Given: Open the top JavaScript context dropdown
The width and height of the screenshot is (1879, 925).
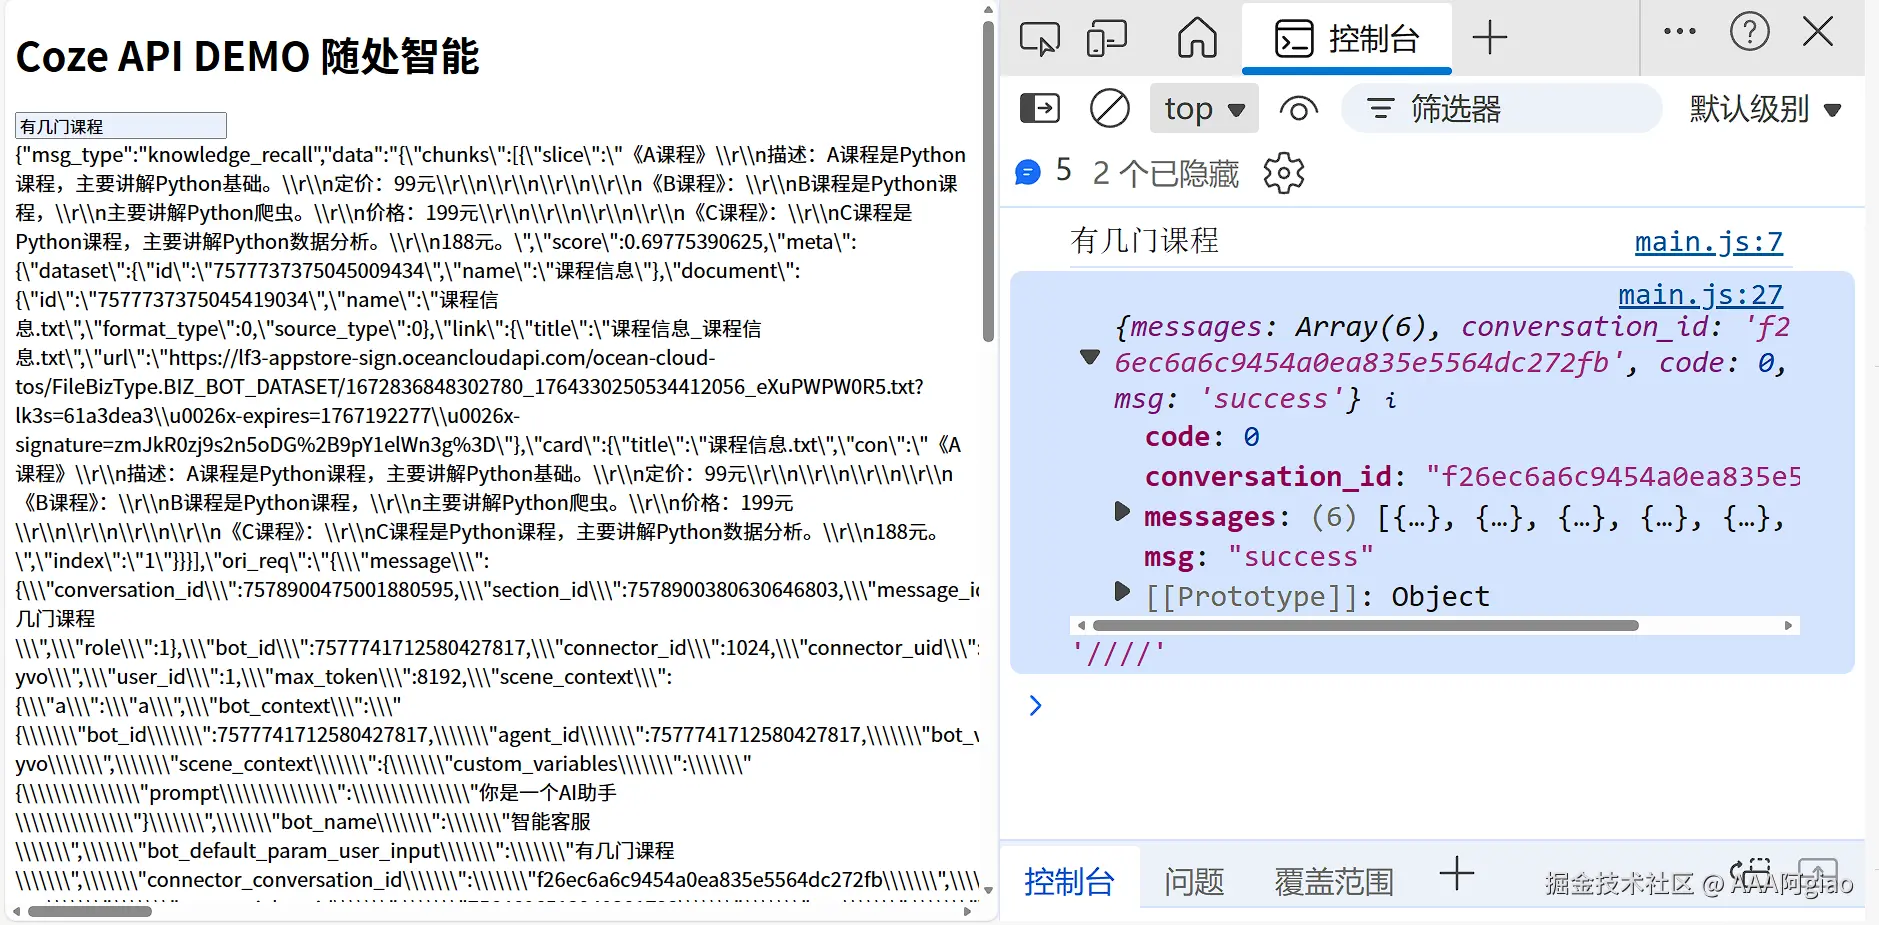Looking at the screenshot, I should pos(1205,108).
